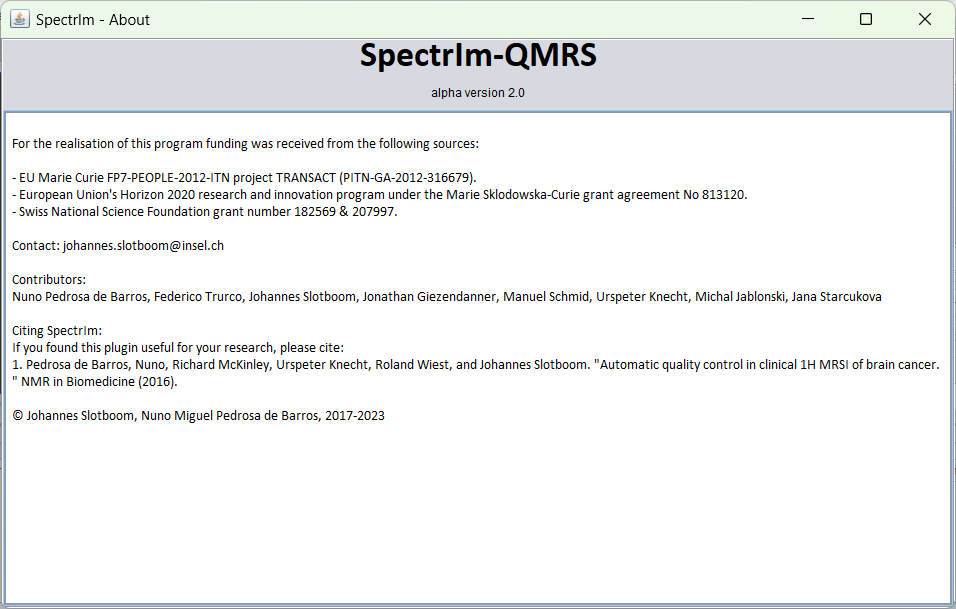Click the SpectrIm - About window title
The height and width of the screenshot is (609, 956).
point(93,20)
